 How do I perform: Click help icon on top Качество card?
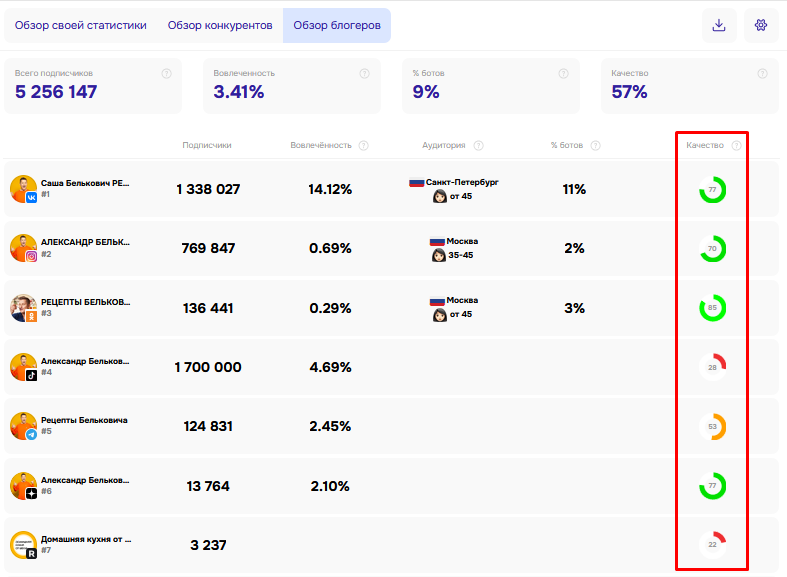pos(762,74)
